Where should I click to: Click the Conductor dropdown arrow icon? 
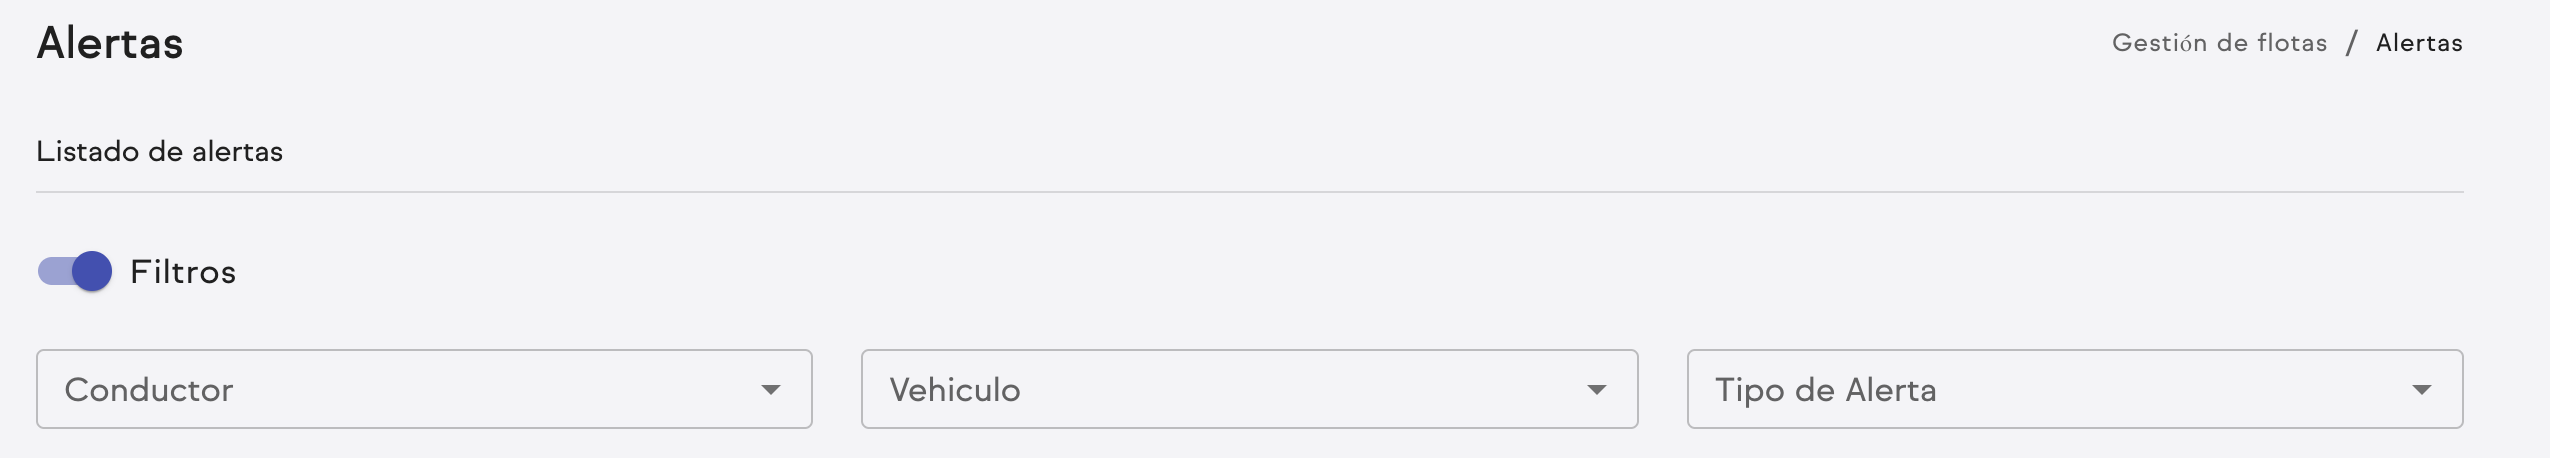pyautogui.click(x=770, y=389)
